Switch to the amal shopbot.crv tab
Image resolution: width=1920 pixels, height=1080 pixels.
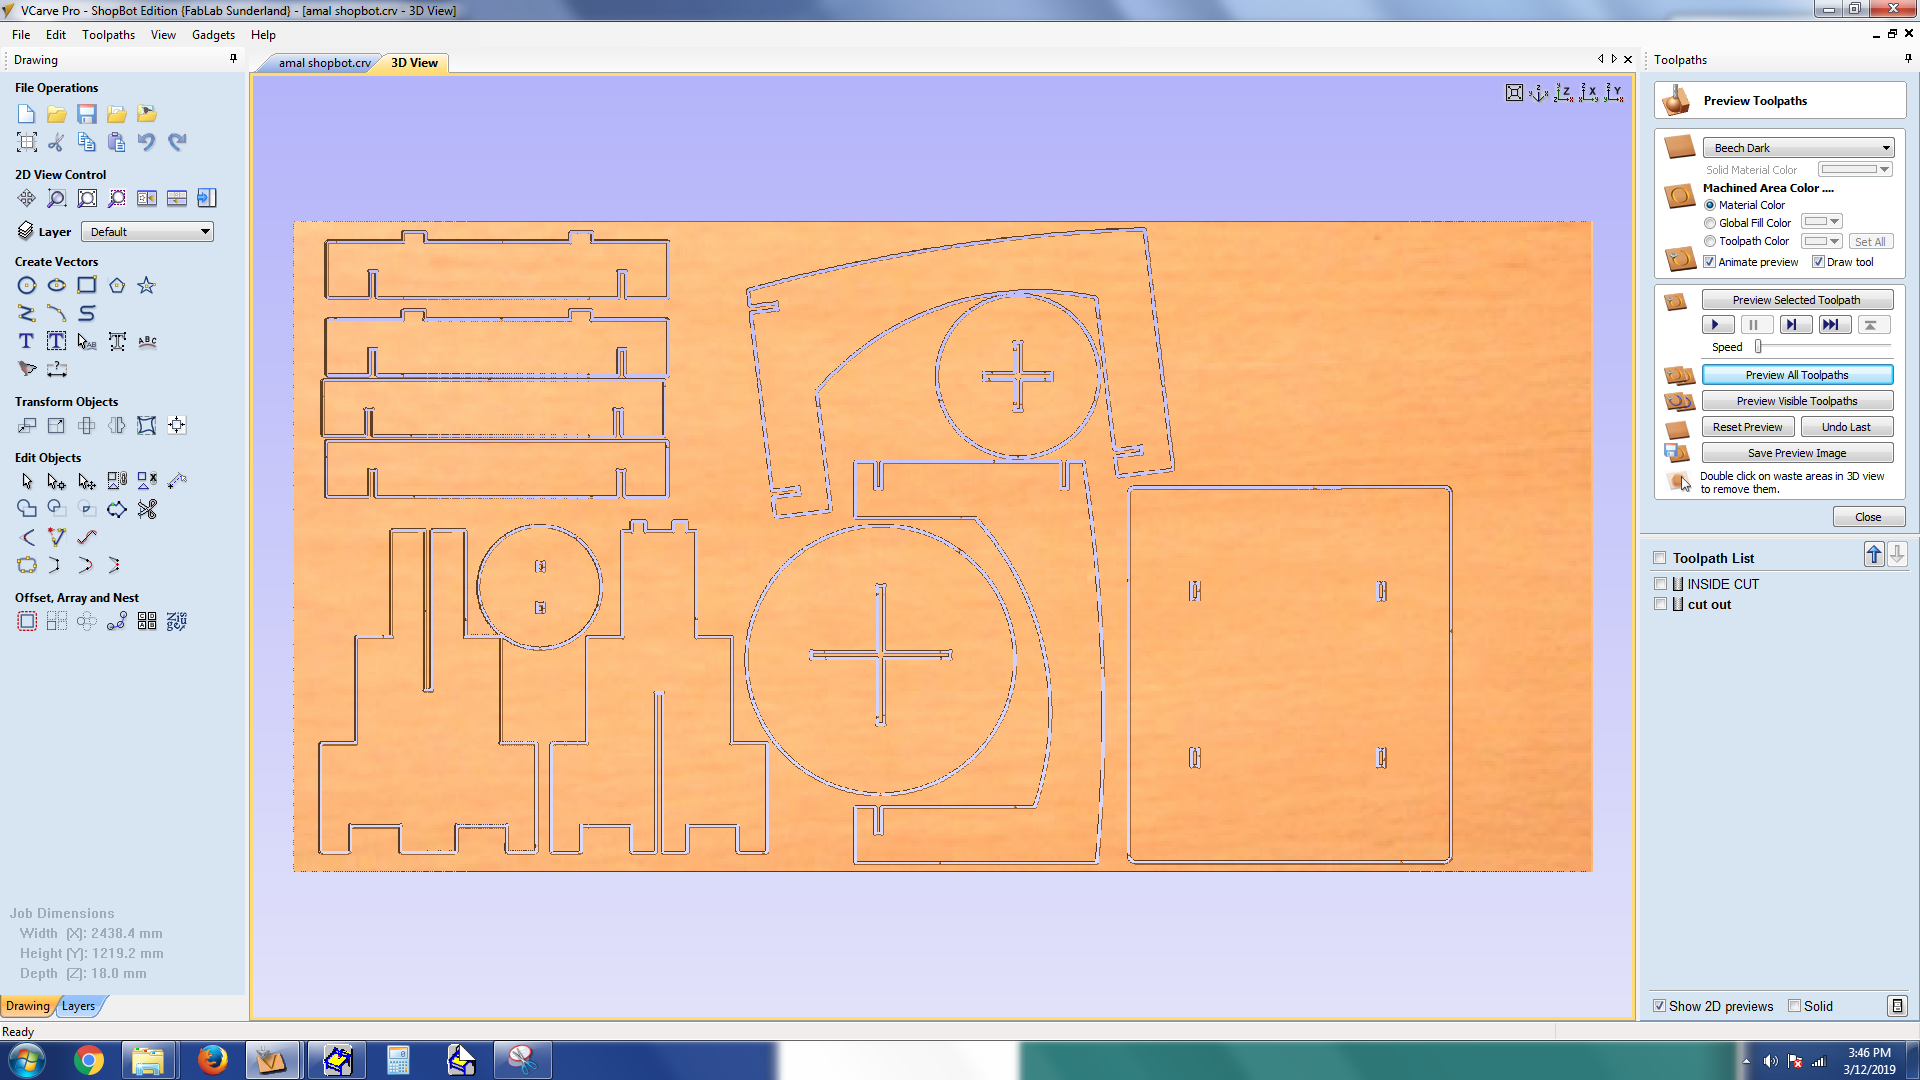[324, 63]
